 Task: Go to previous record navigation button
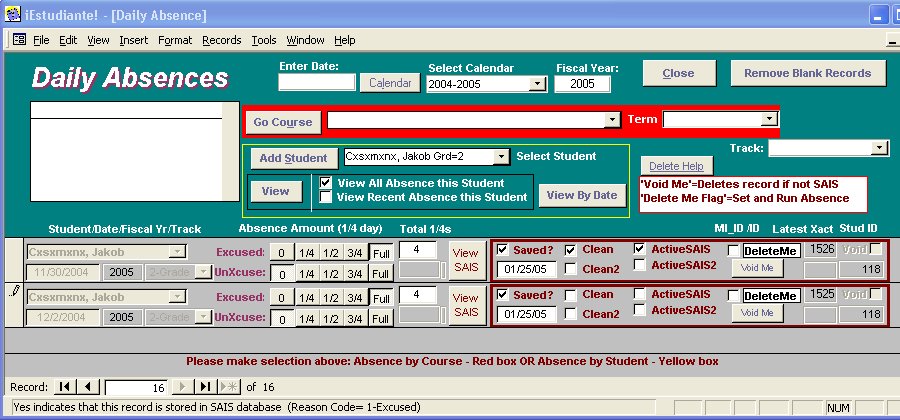point(88,387)
